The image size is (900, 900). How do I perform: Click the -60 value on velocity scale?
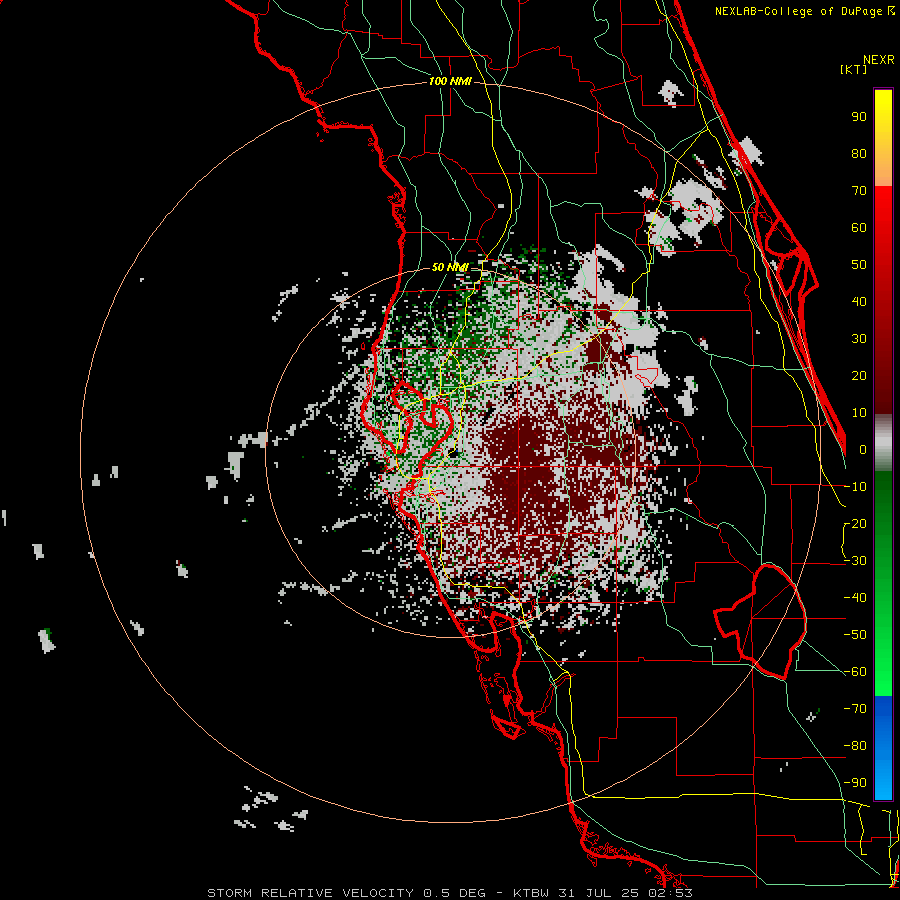(x=855, y=672)
